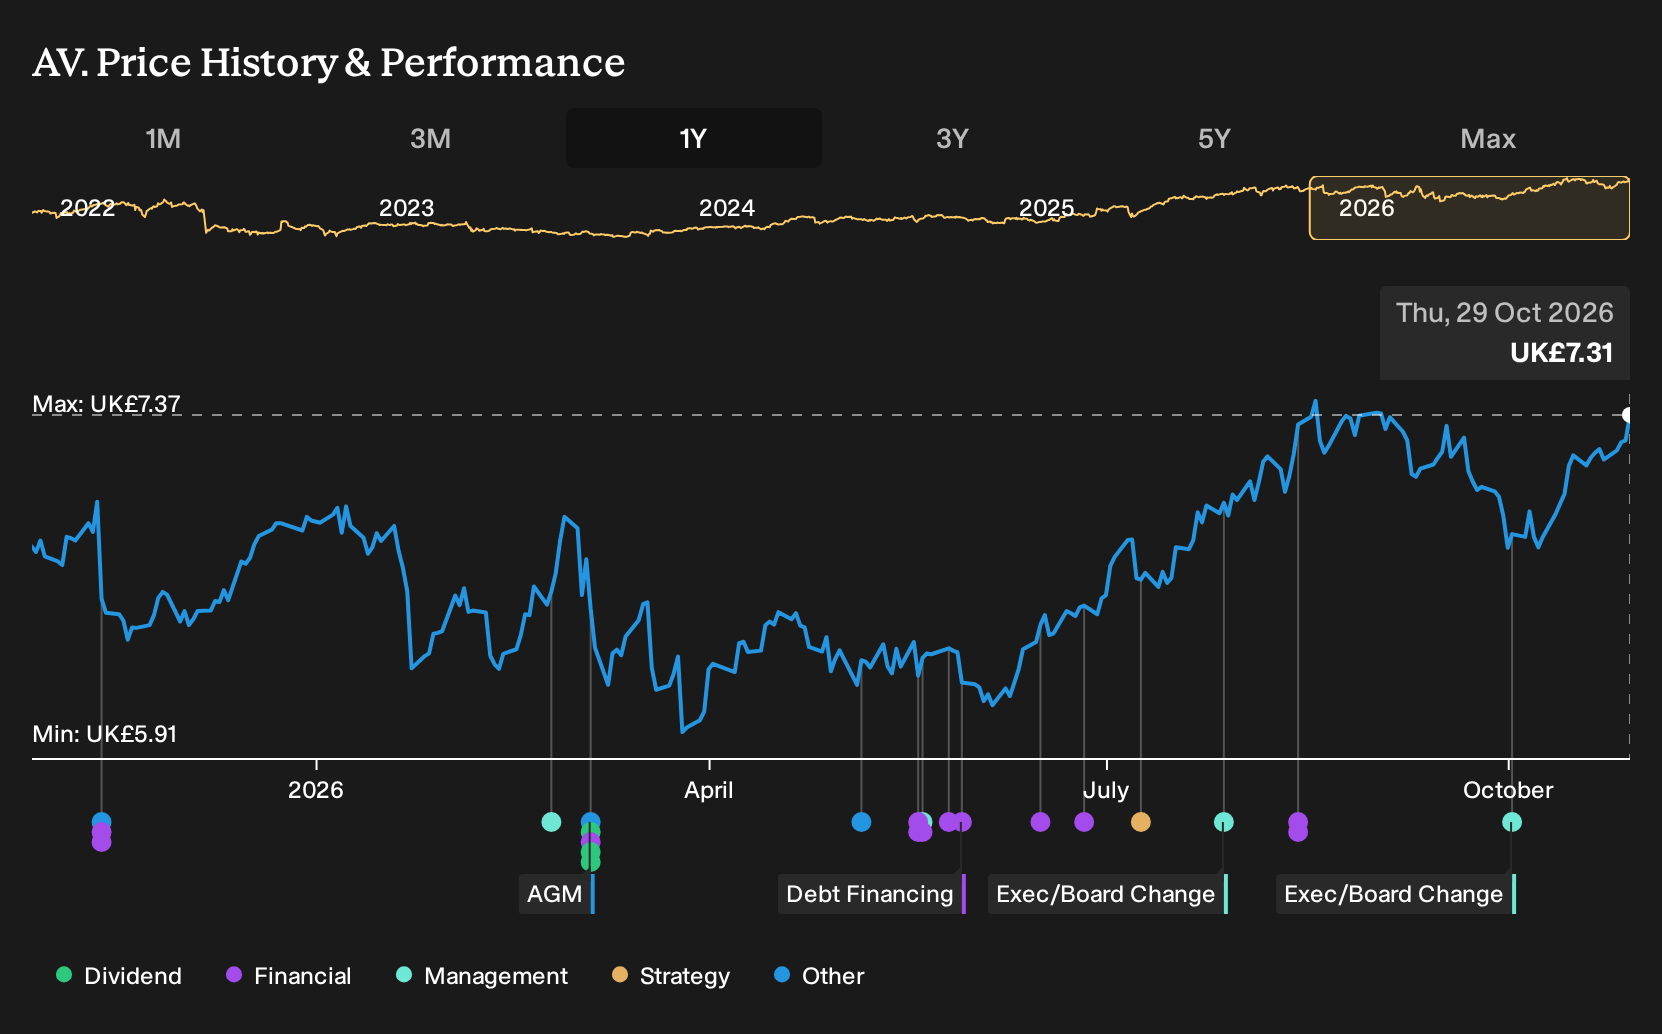
Task: Click the orange Strategy event dot
Action: click(1140, 822)
